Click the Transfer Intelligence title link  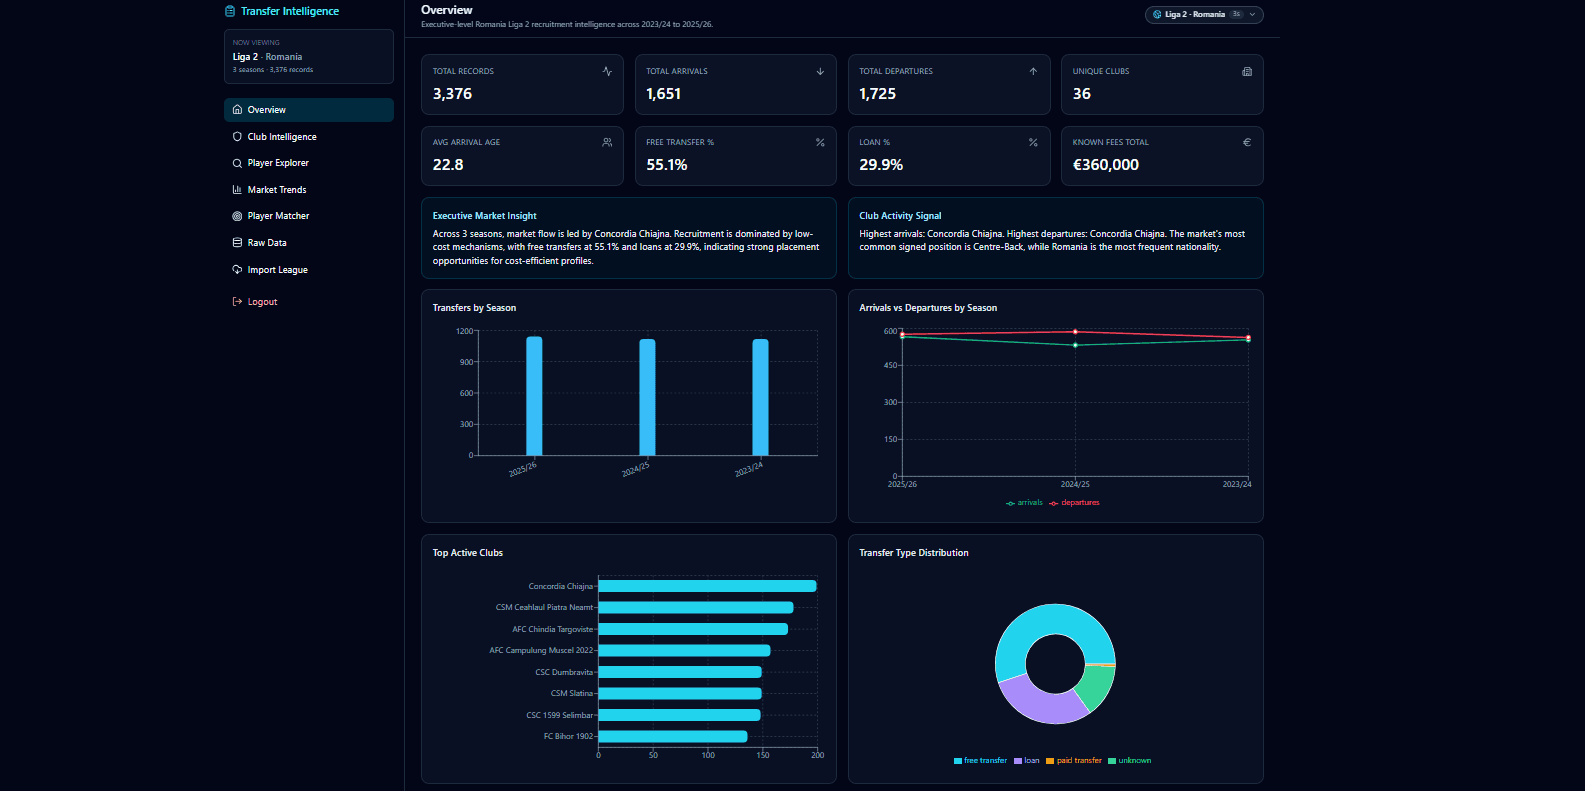click(289, 11)
